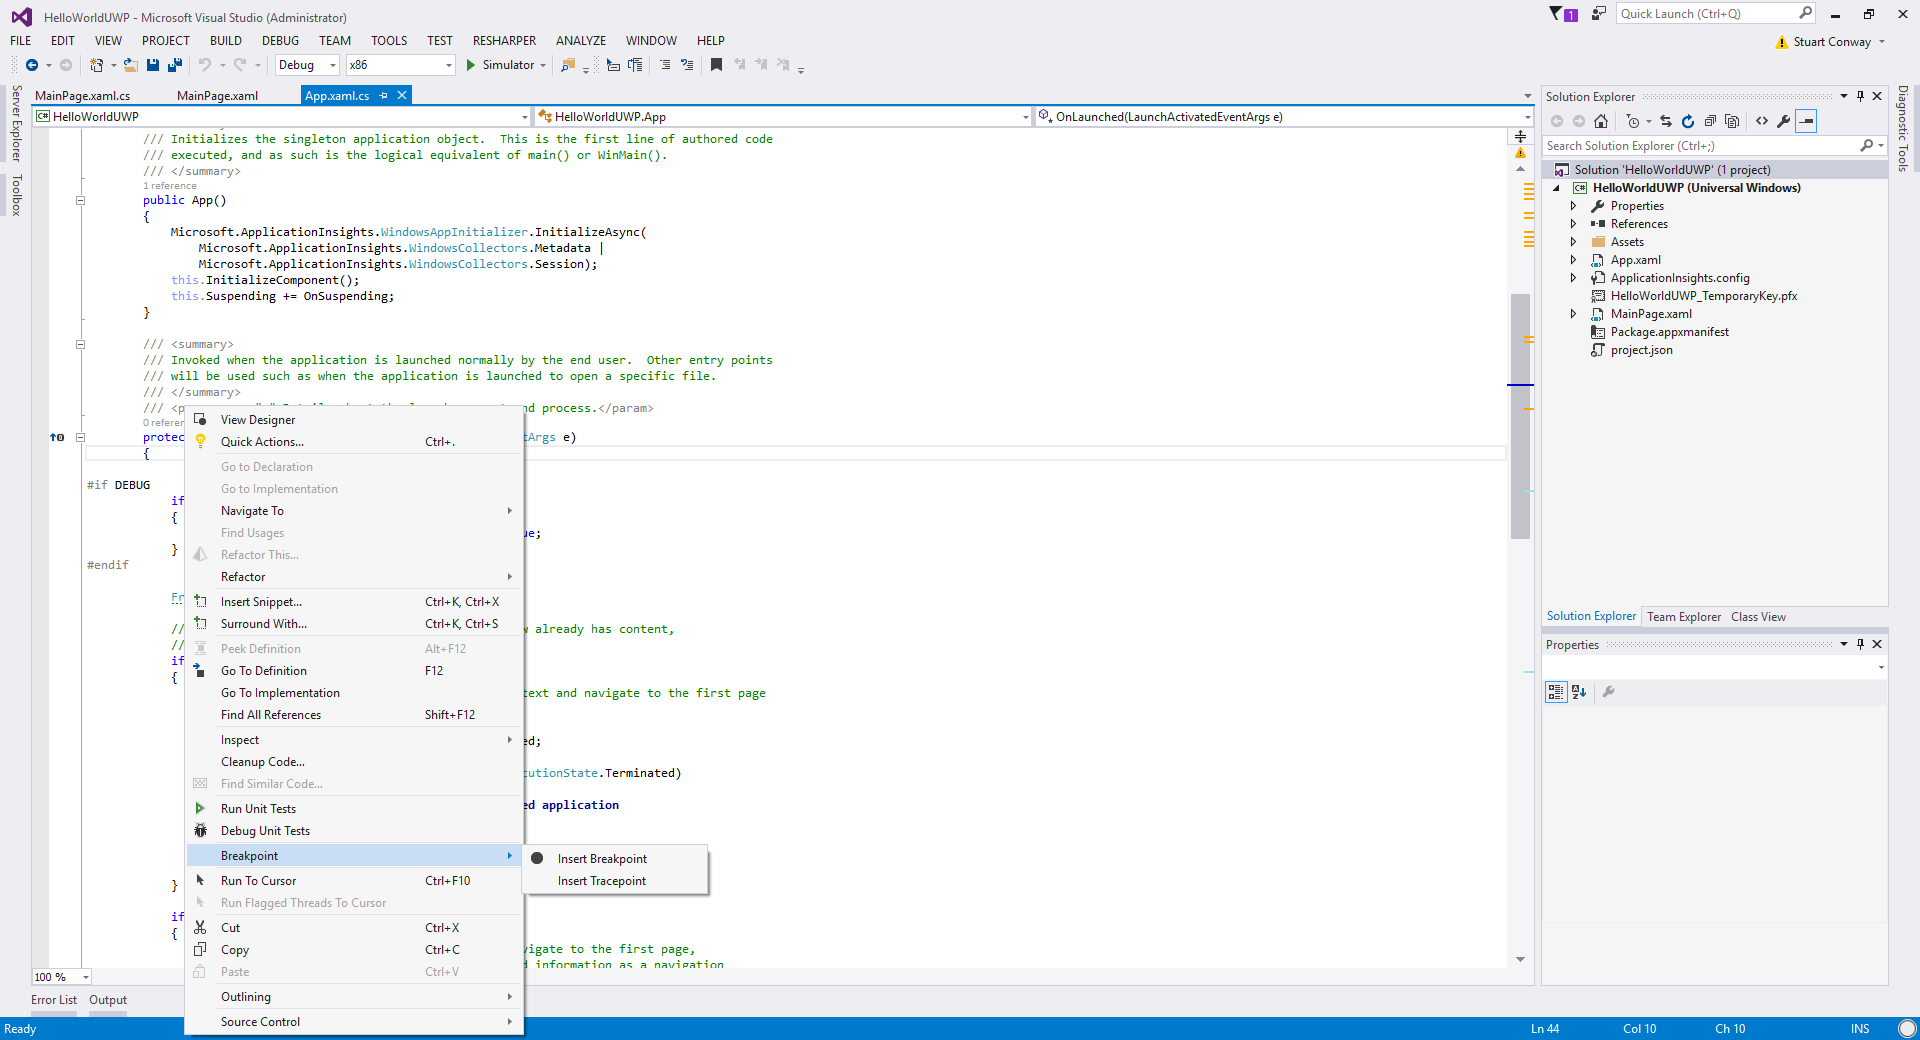
Task: Open Properties wrench icon in Solution Explorer toolbar
Action: [1784, 121]
